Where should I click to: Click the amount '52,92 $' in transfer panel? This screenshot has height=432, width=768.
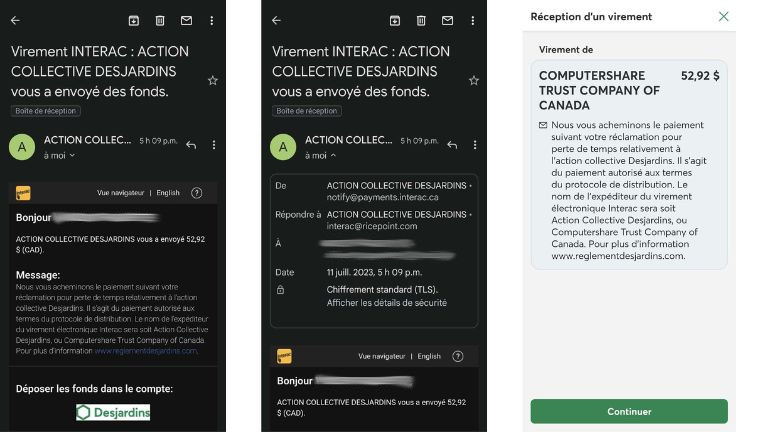pos(700,76)
